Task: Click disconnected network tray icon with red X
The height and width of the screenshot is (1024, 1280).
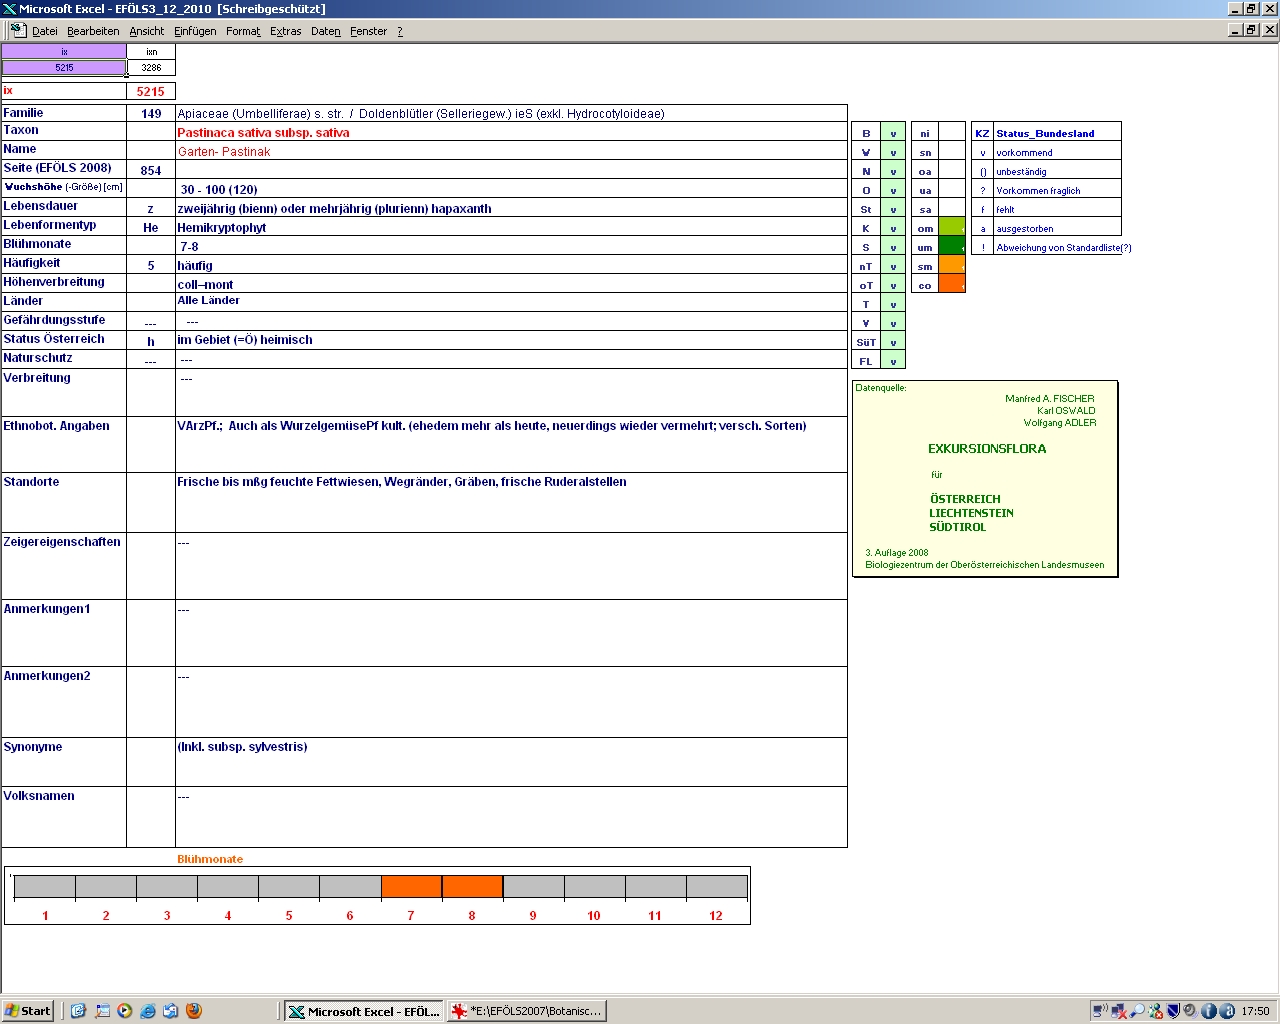Action: pyautogui.click(x=1119, y=1011)
